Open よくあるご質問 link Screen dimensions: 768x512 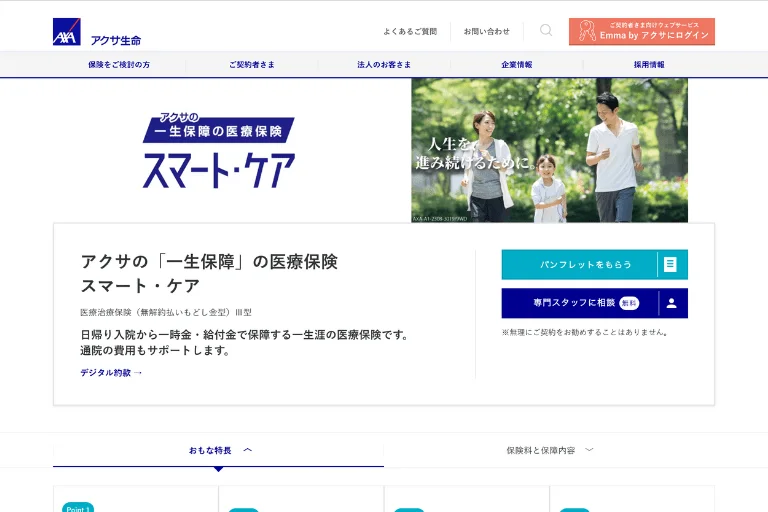tap(410, 31)
